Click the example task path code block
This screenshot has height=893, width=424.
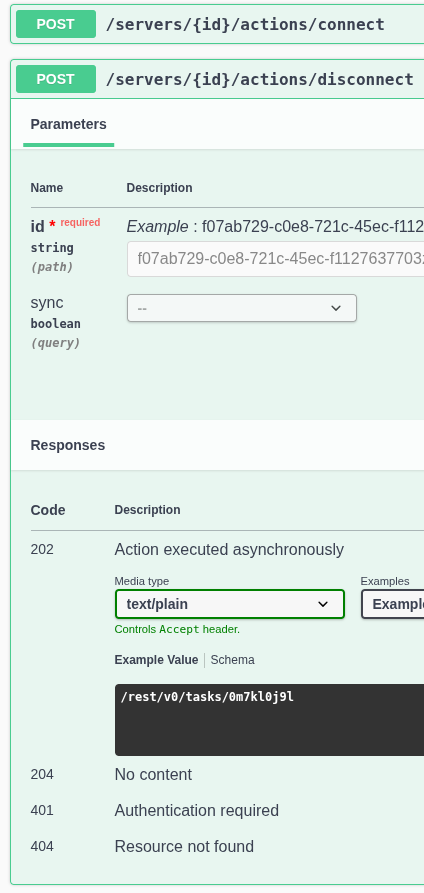pyautogui.click(x=270, y=720)
